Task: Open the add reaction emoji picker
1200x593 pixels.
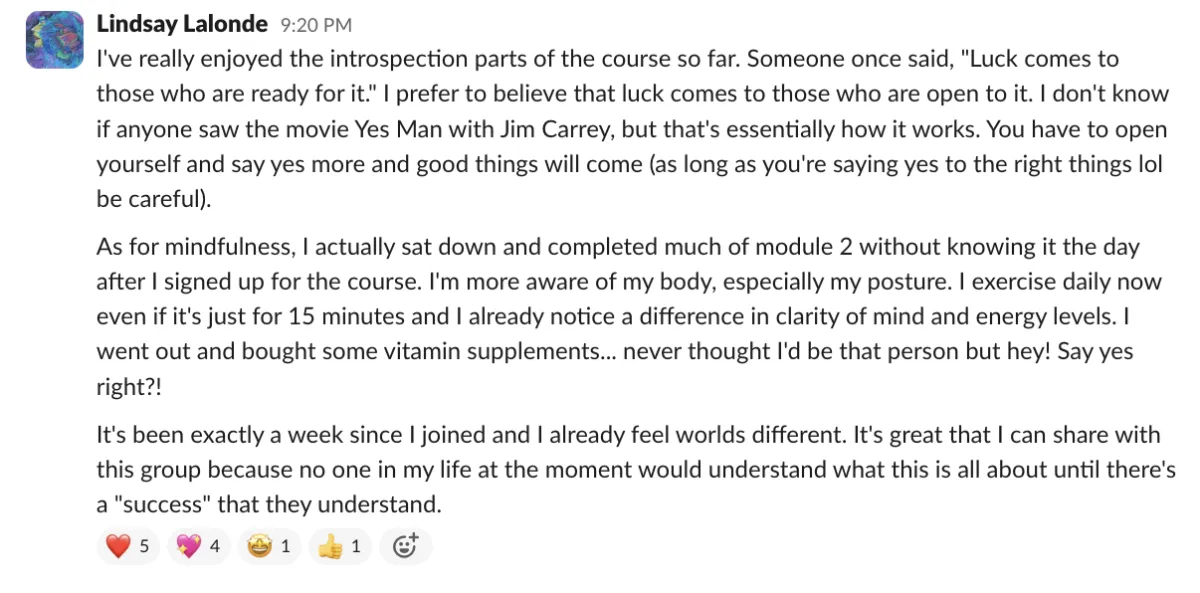Action: coord(405,546)
